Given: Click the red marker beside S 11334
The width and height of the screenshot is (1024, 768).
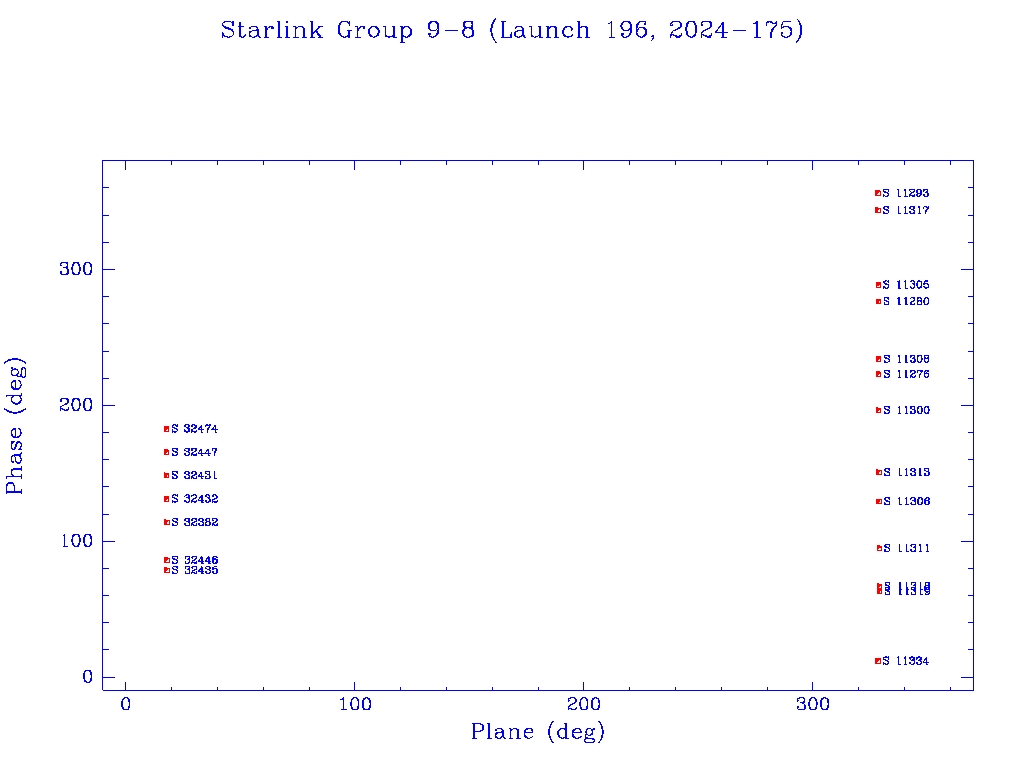Looking at the screenshot, I should point(878,661).
